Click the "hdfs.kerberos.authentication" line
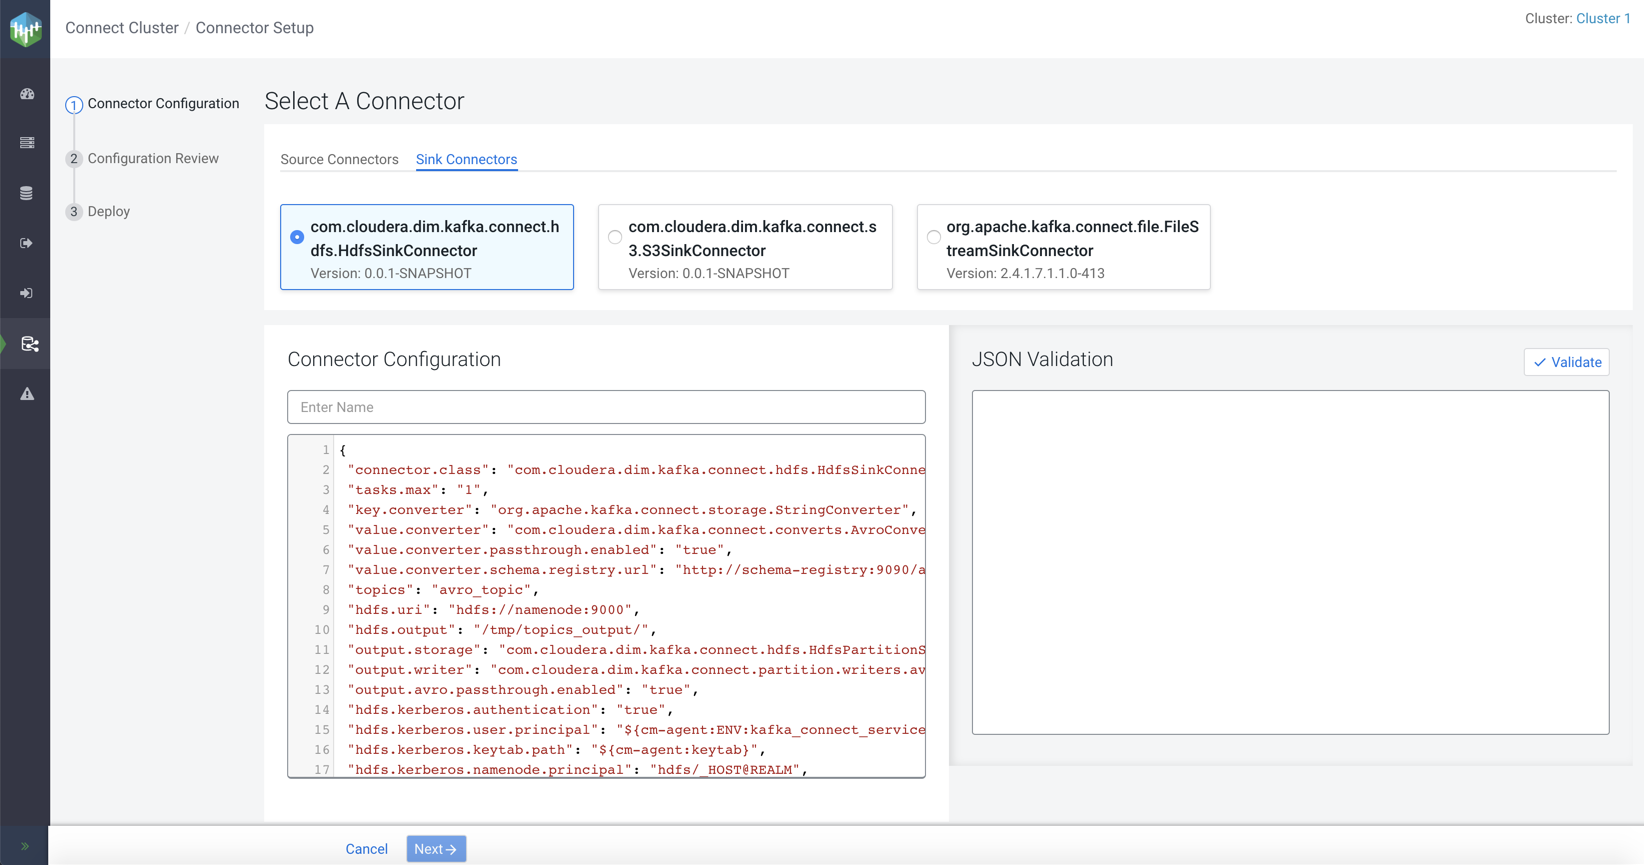The height and width of the screenshot is (865, 1644). tap(510, 710)
